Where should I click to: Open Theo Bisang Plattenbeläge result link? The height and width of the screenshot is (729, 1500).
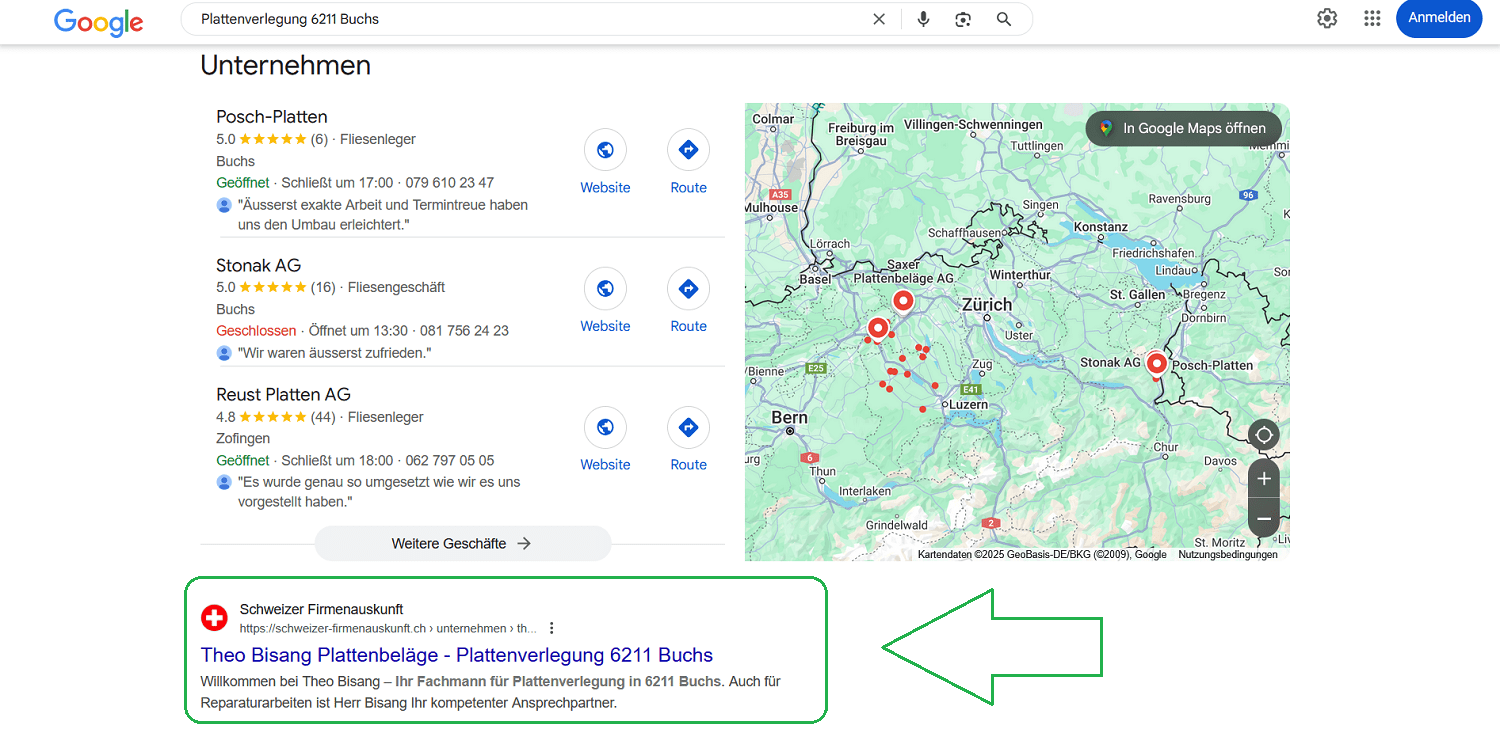(456, 655)
